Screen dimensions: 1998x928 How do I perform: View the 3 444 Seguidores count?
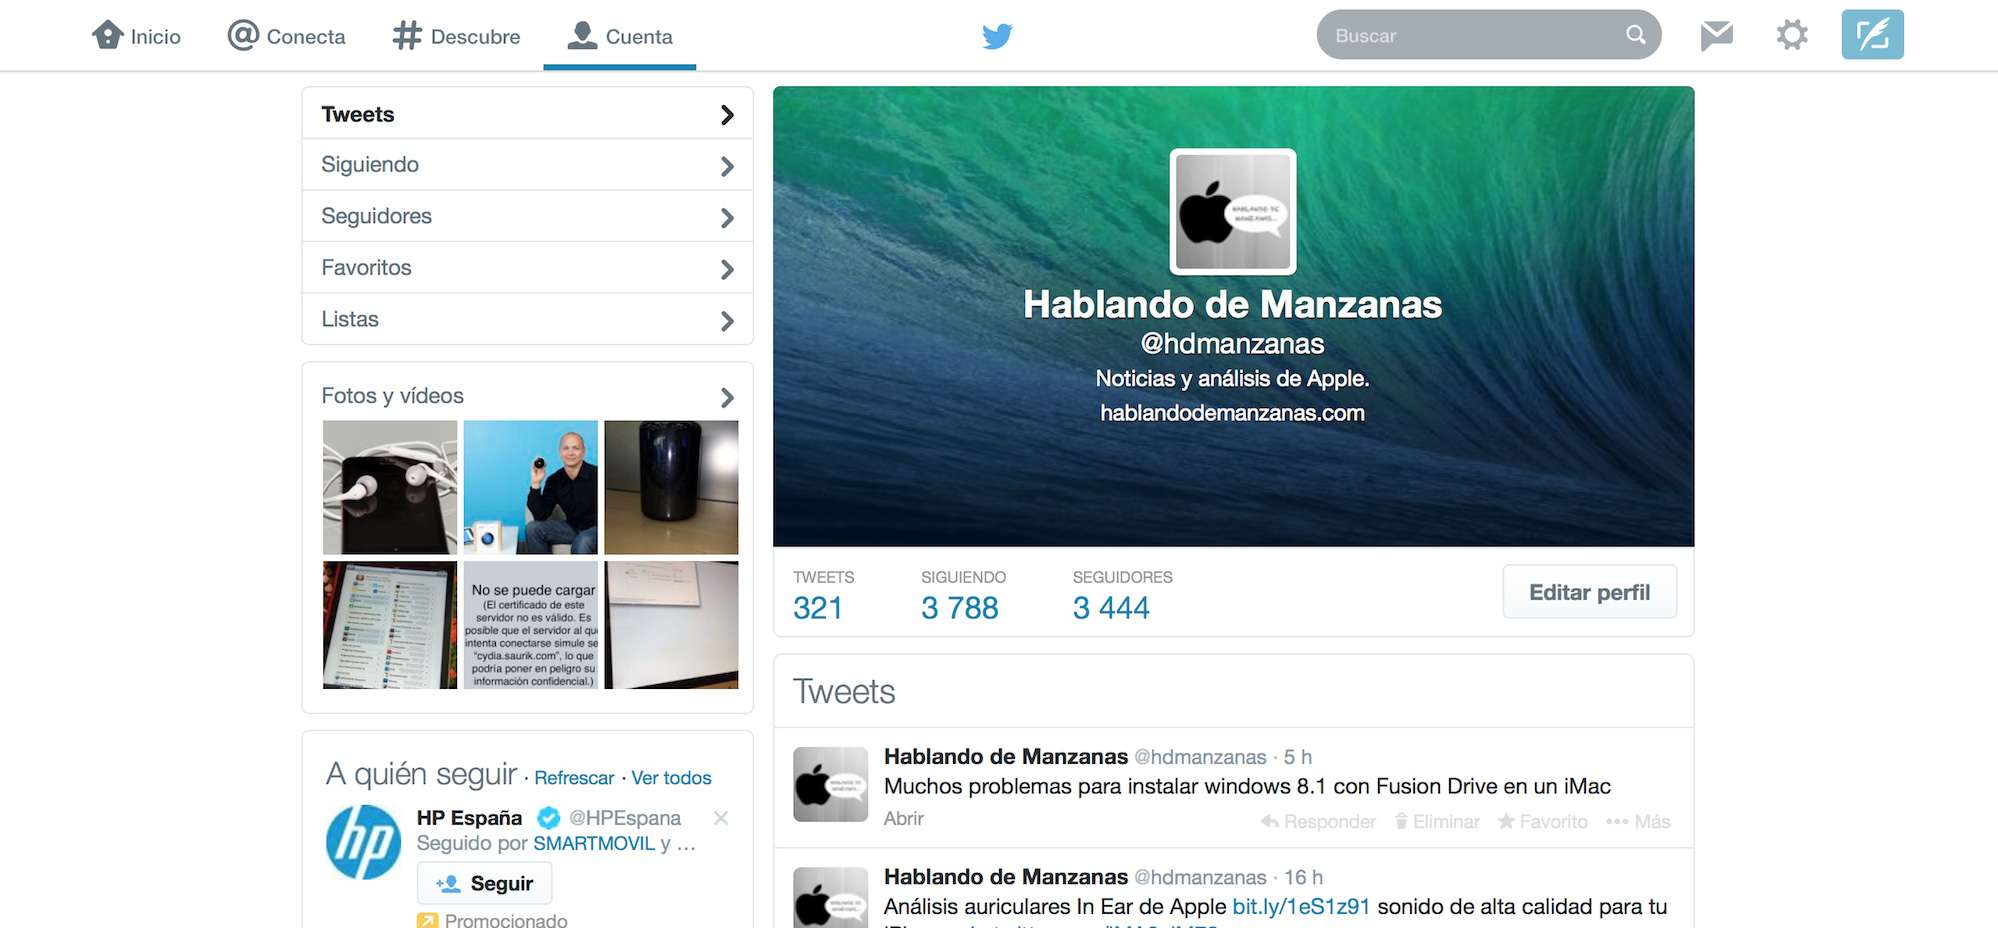click(1111, 608)
